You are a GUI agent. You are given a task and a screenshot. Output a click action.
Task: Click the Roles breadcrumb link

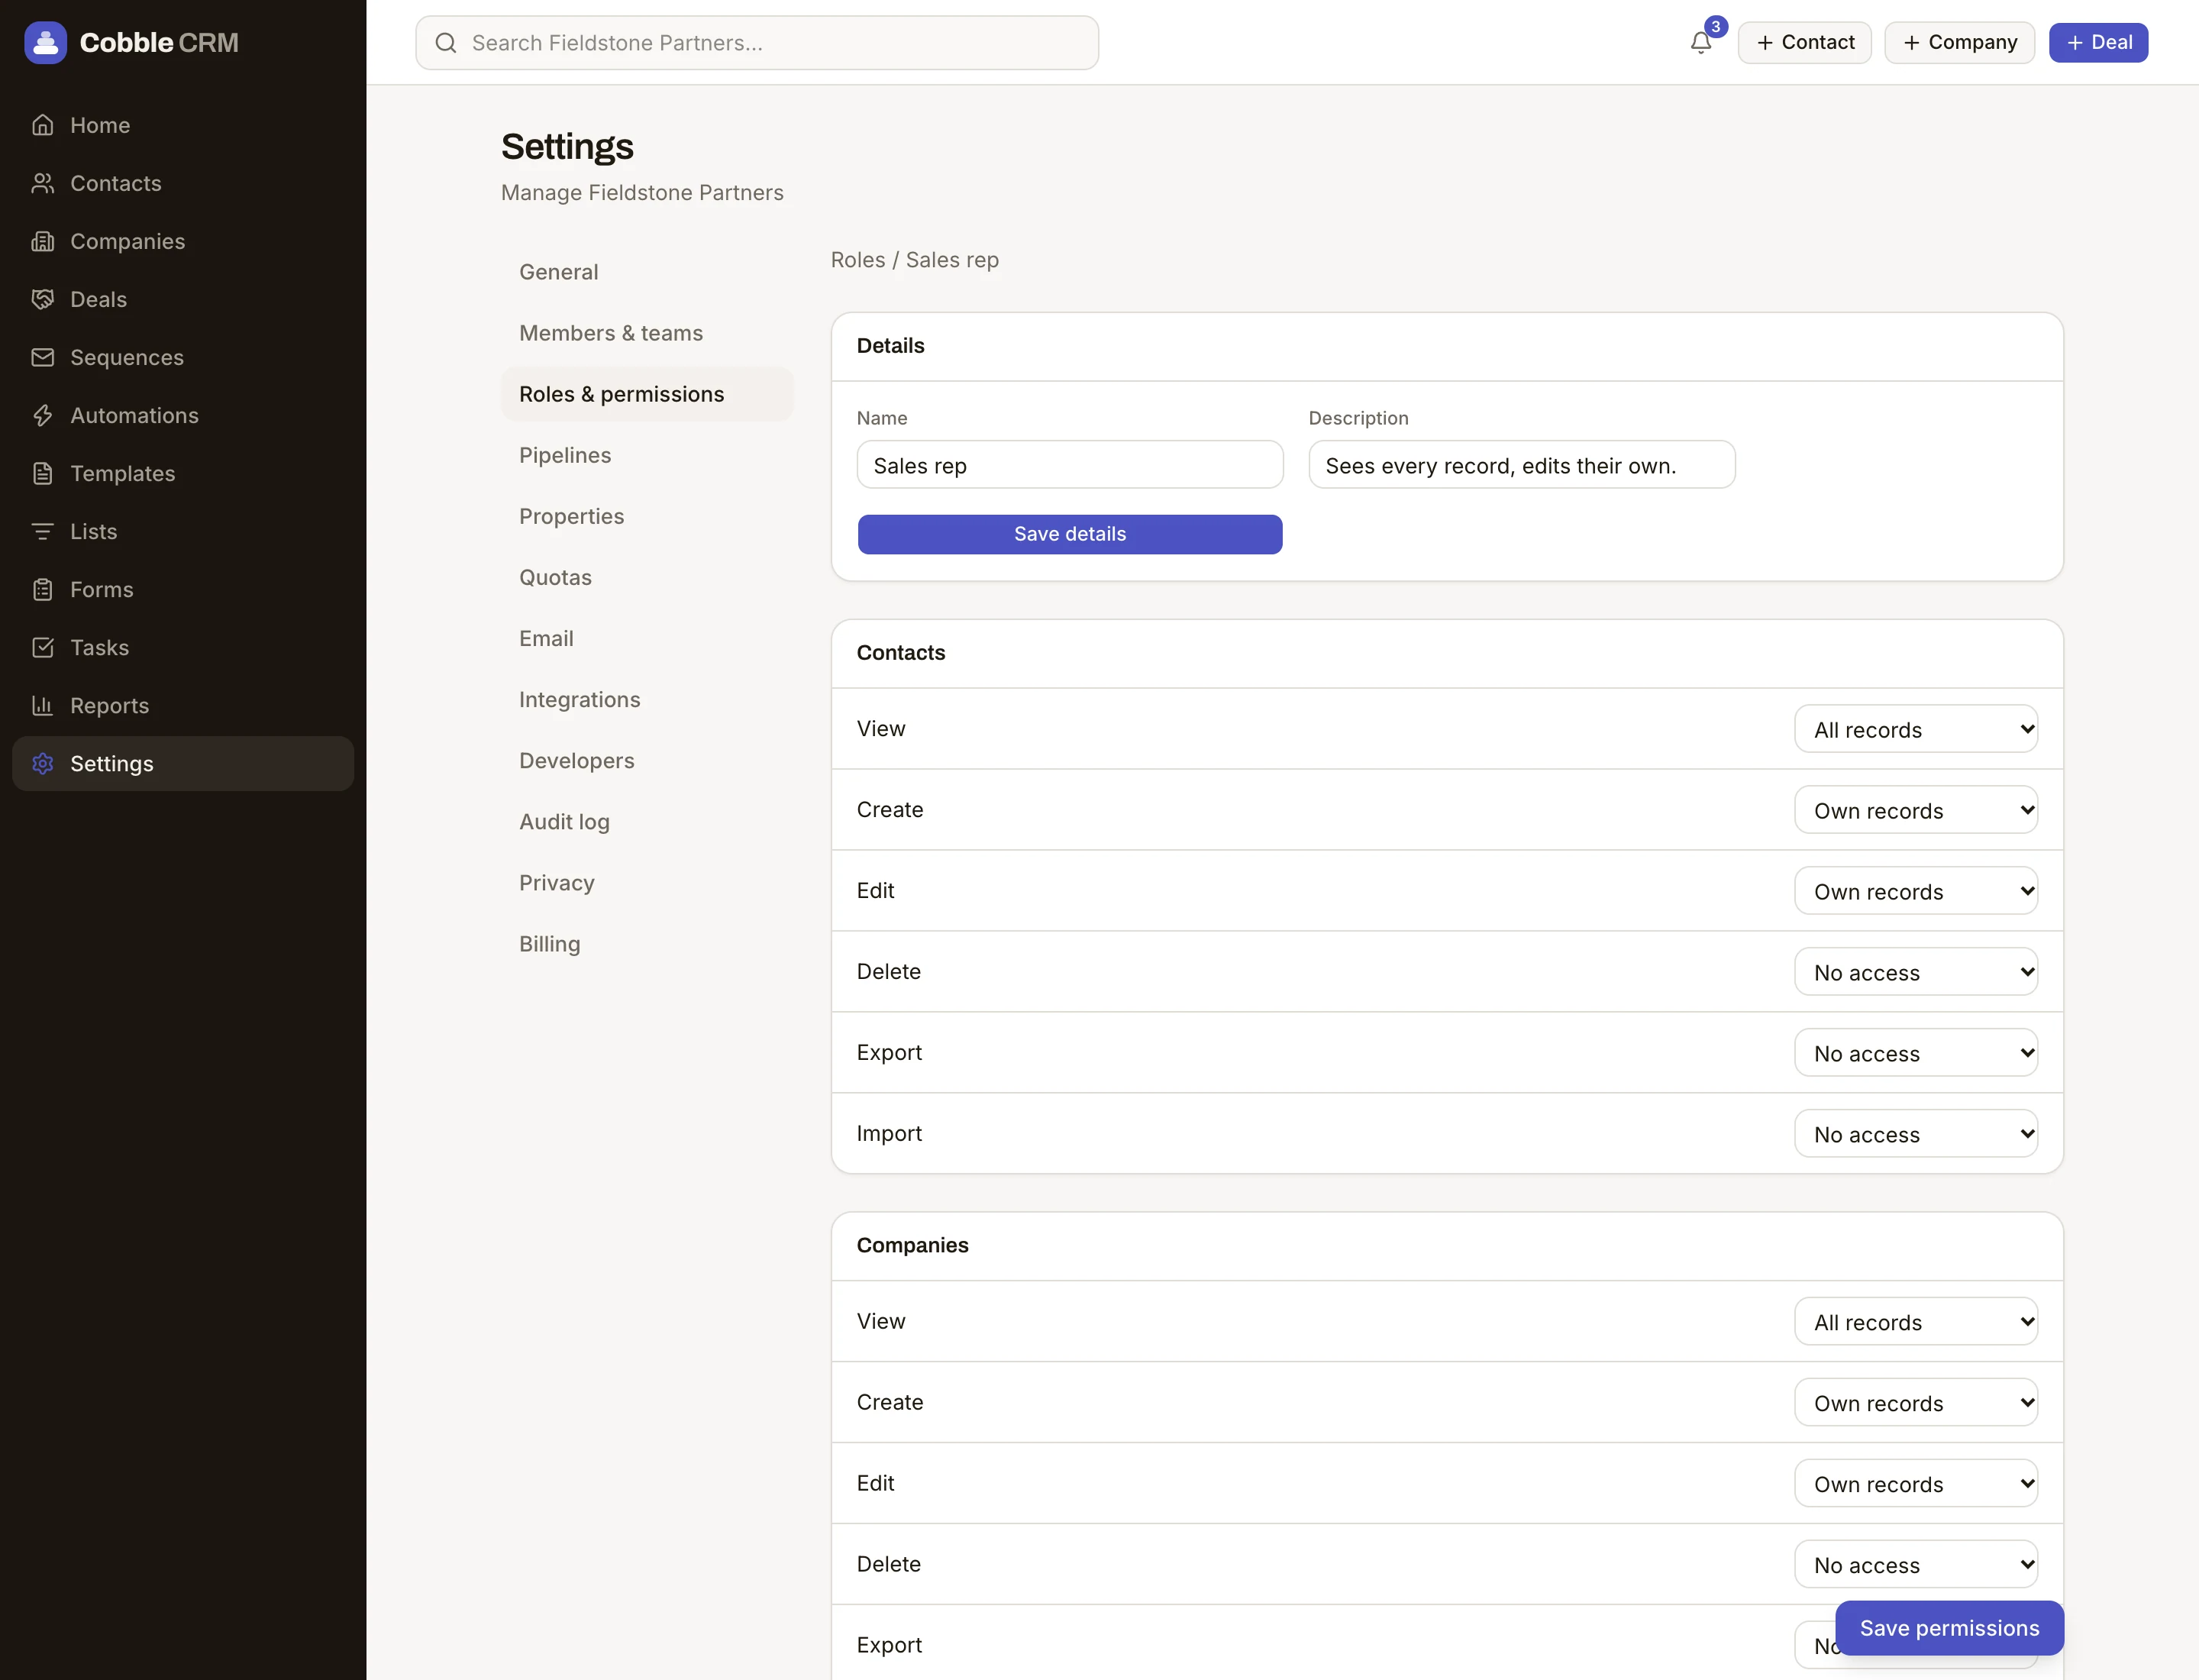857,260
